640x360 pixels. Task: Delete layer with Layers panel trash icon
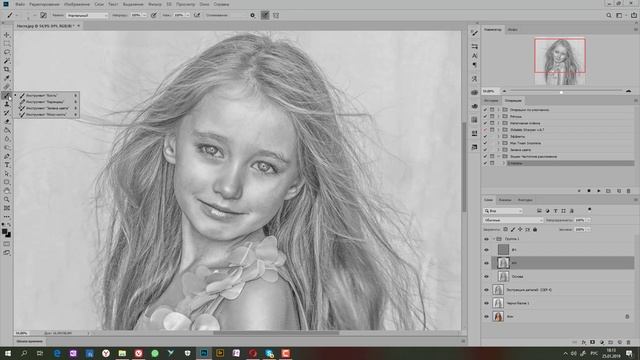tap(629, 342)
